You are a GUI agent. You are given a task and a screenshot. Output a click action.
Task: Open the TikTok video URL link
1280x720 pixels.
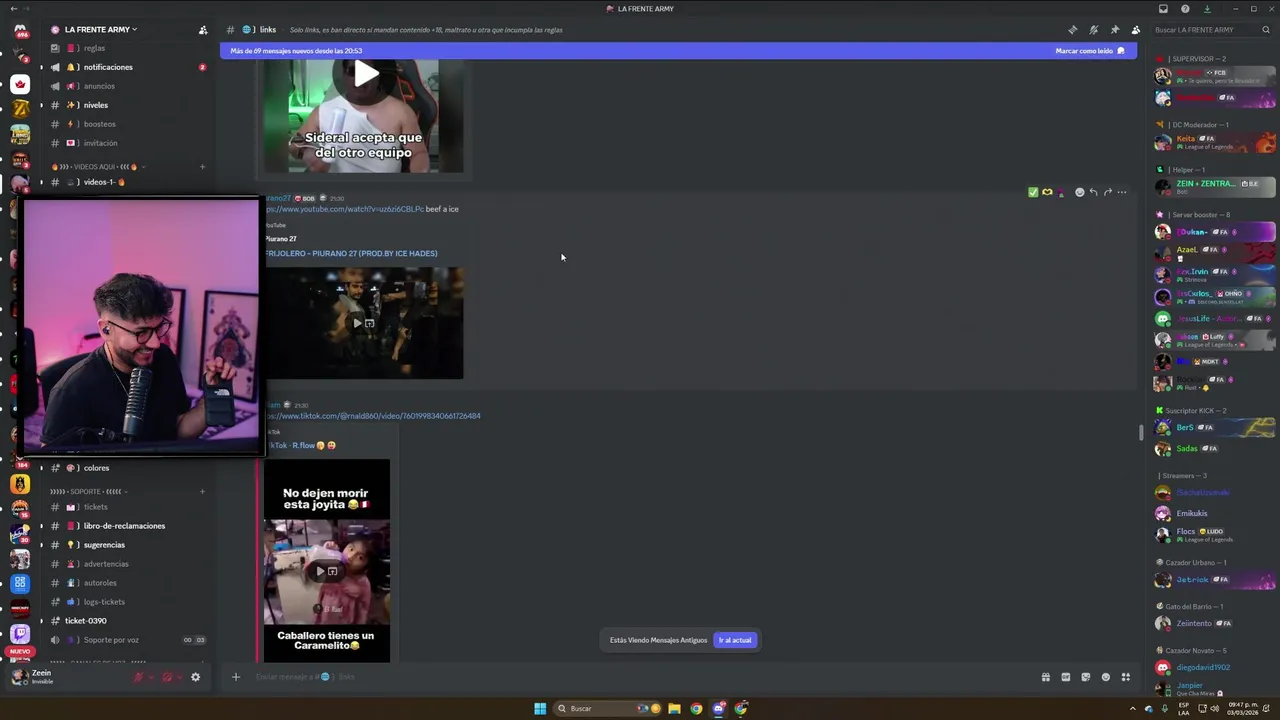click(x=373, y=416)
